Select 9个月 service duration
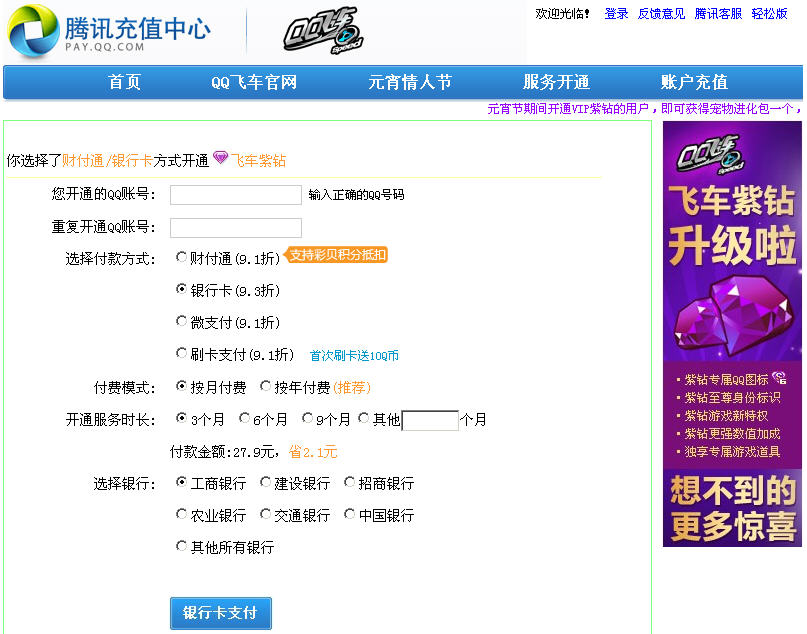Image resolution: width=807 pixels, height=634 pixels. click(307, 418)
